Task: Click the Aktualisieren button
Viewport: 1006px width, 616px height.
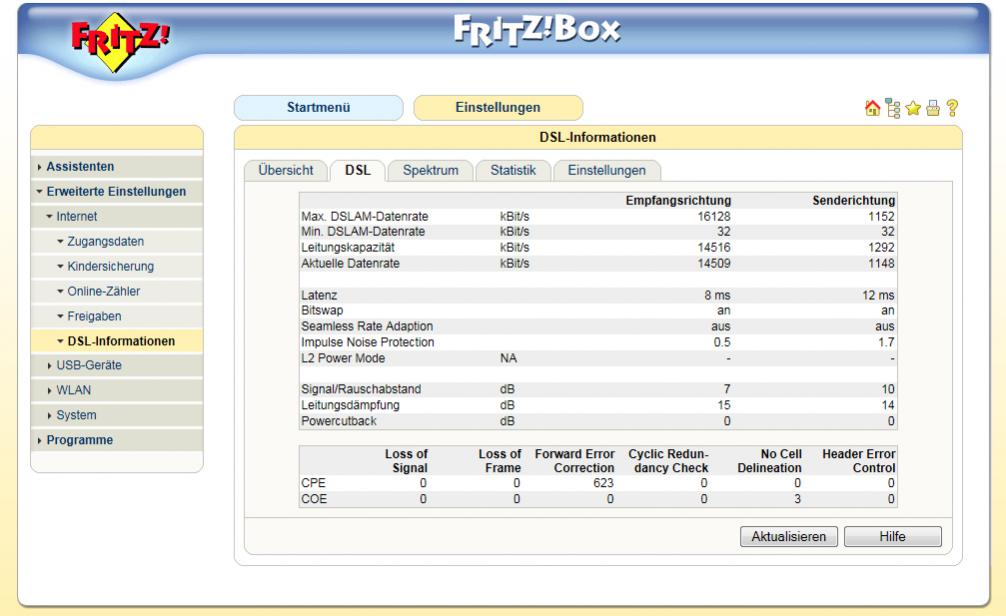Action: coord(789,536)
